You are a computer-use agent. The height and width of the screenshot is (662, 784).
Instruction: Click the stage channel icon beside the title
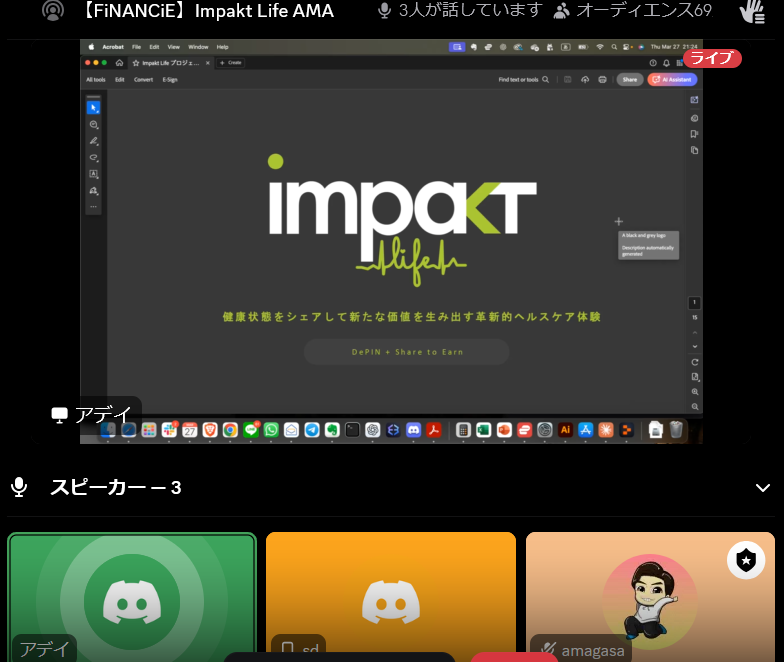tap(53, 10)
